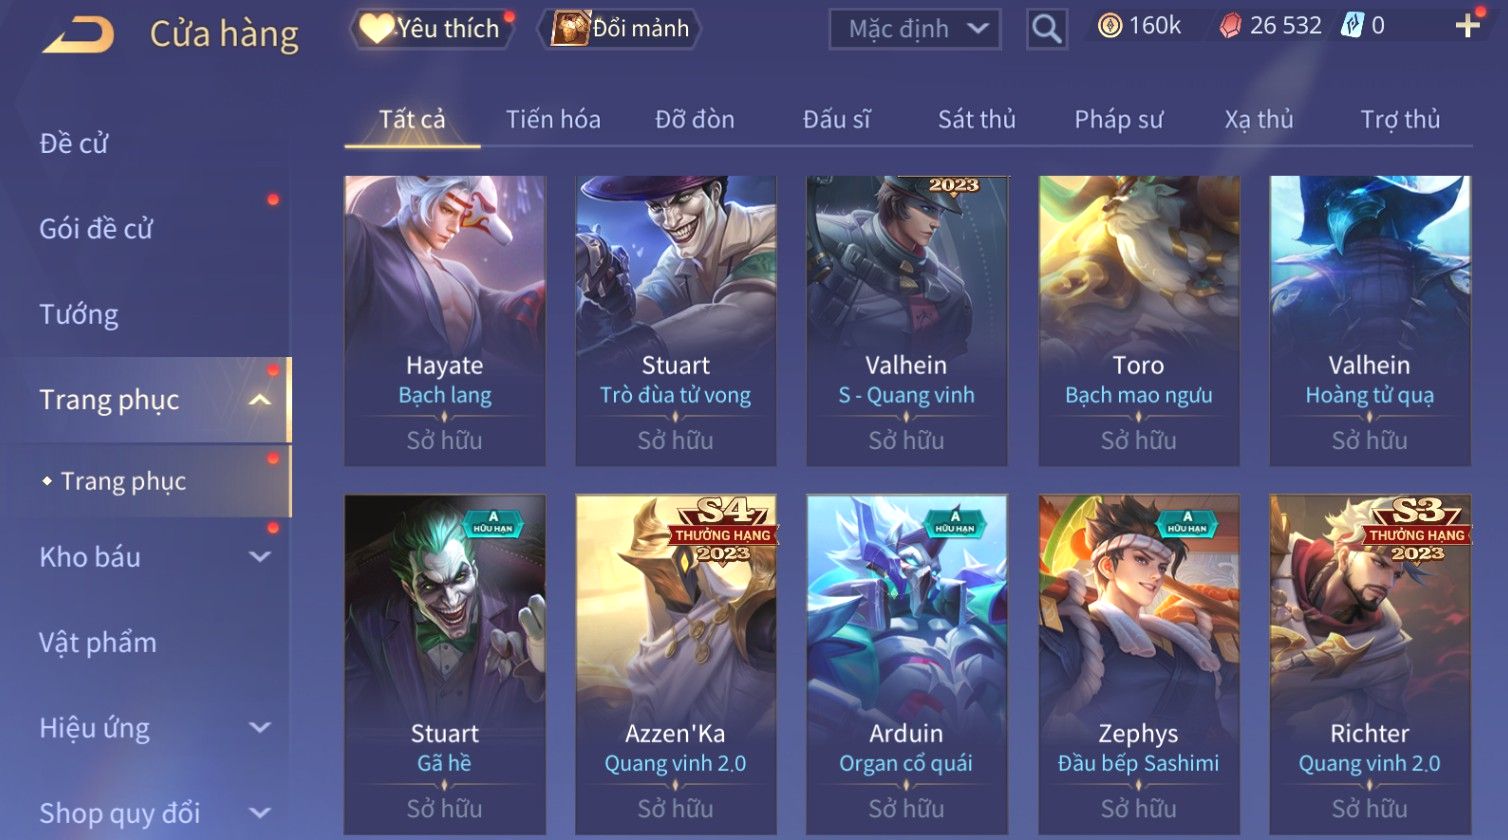Select the Hayate Bạch lang skin card
1508x840 pixels.
[x=445, y=321]
